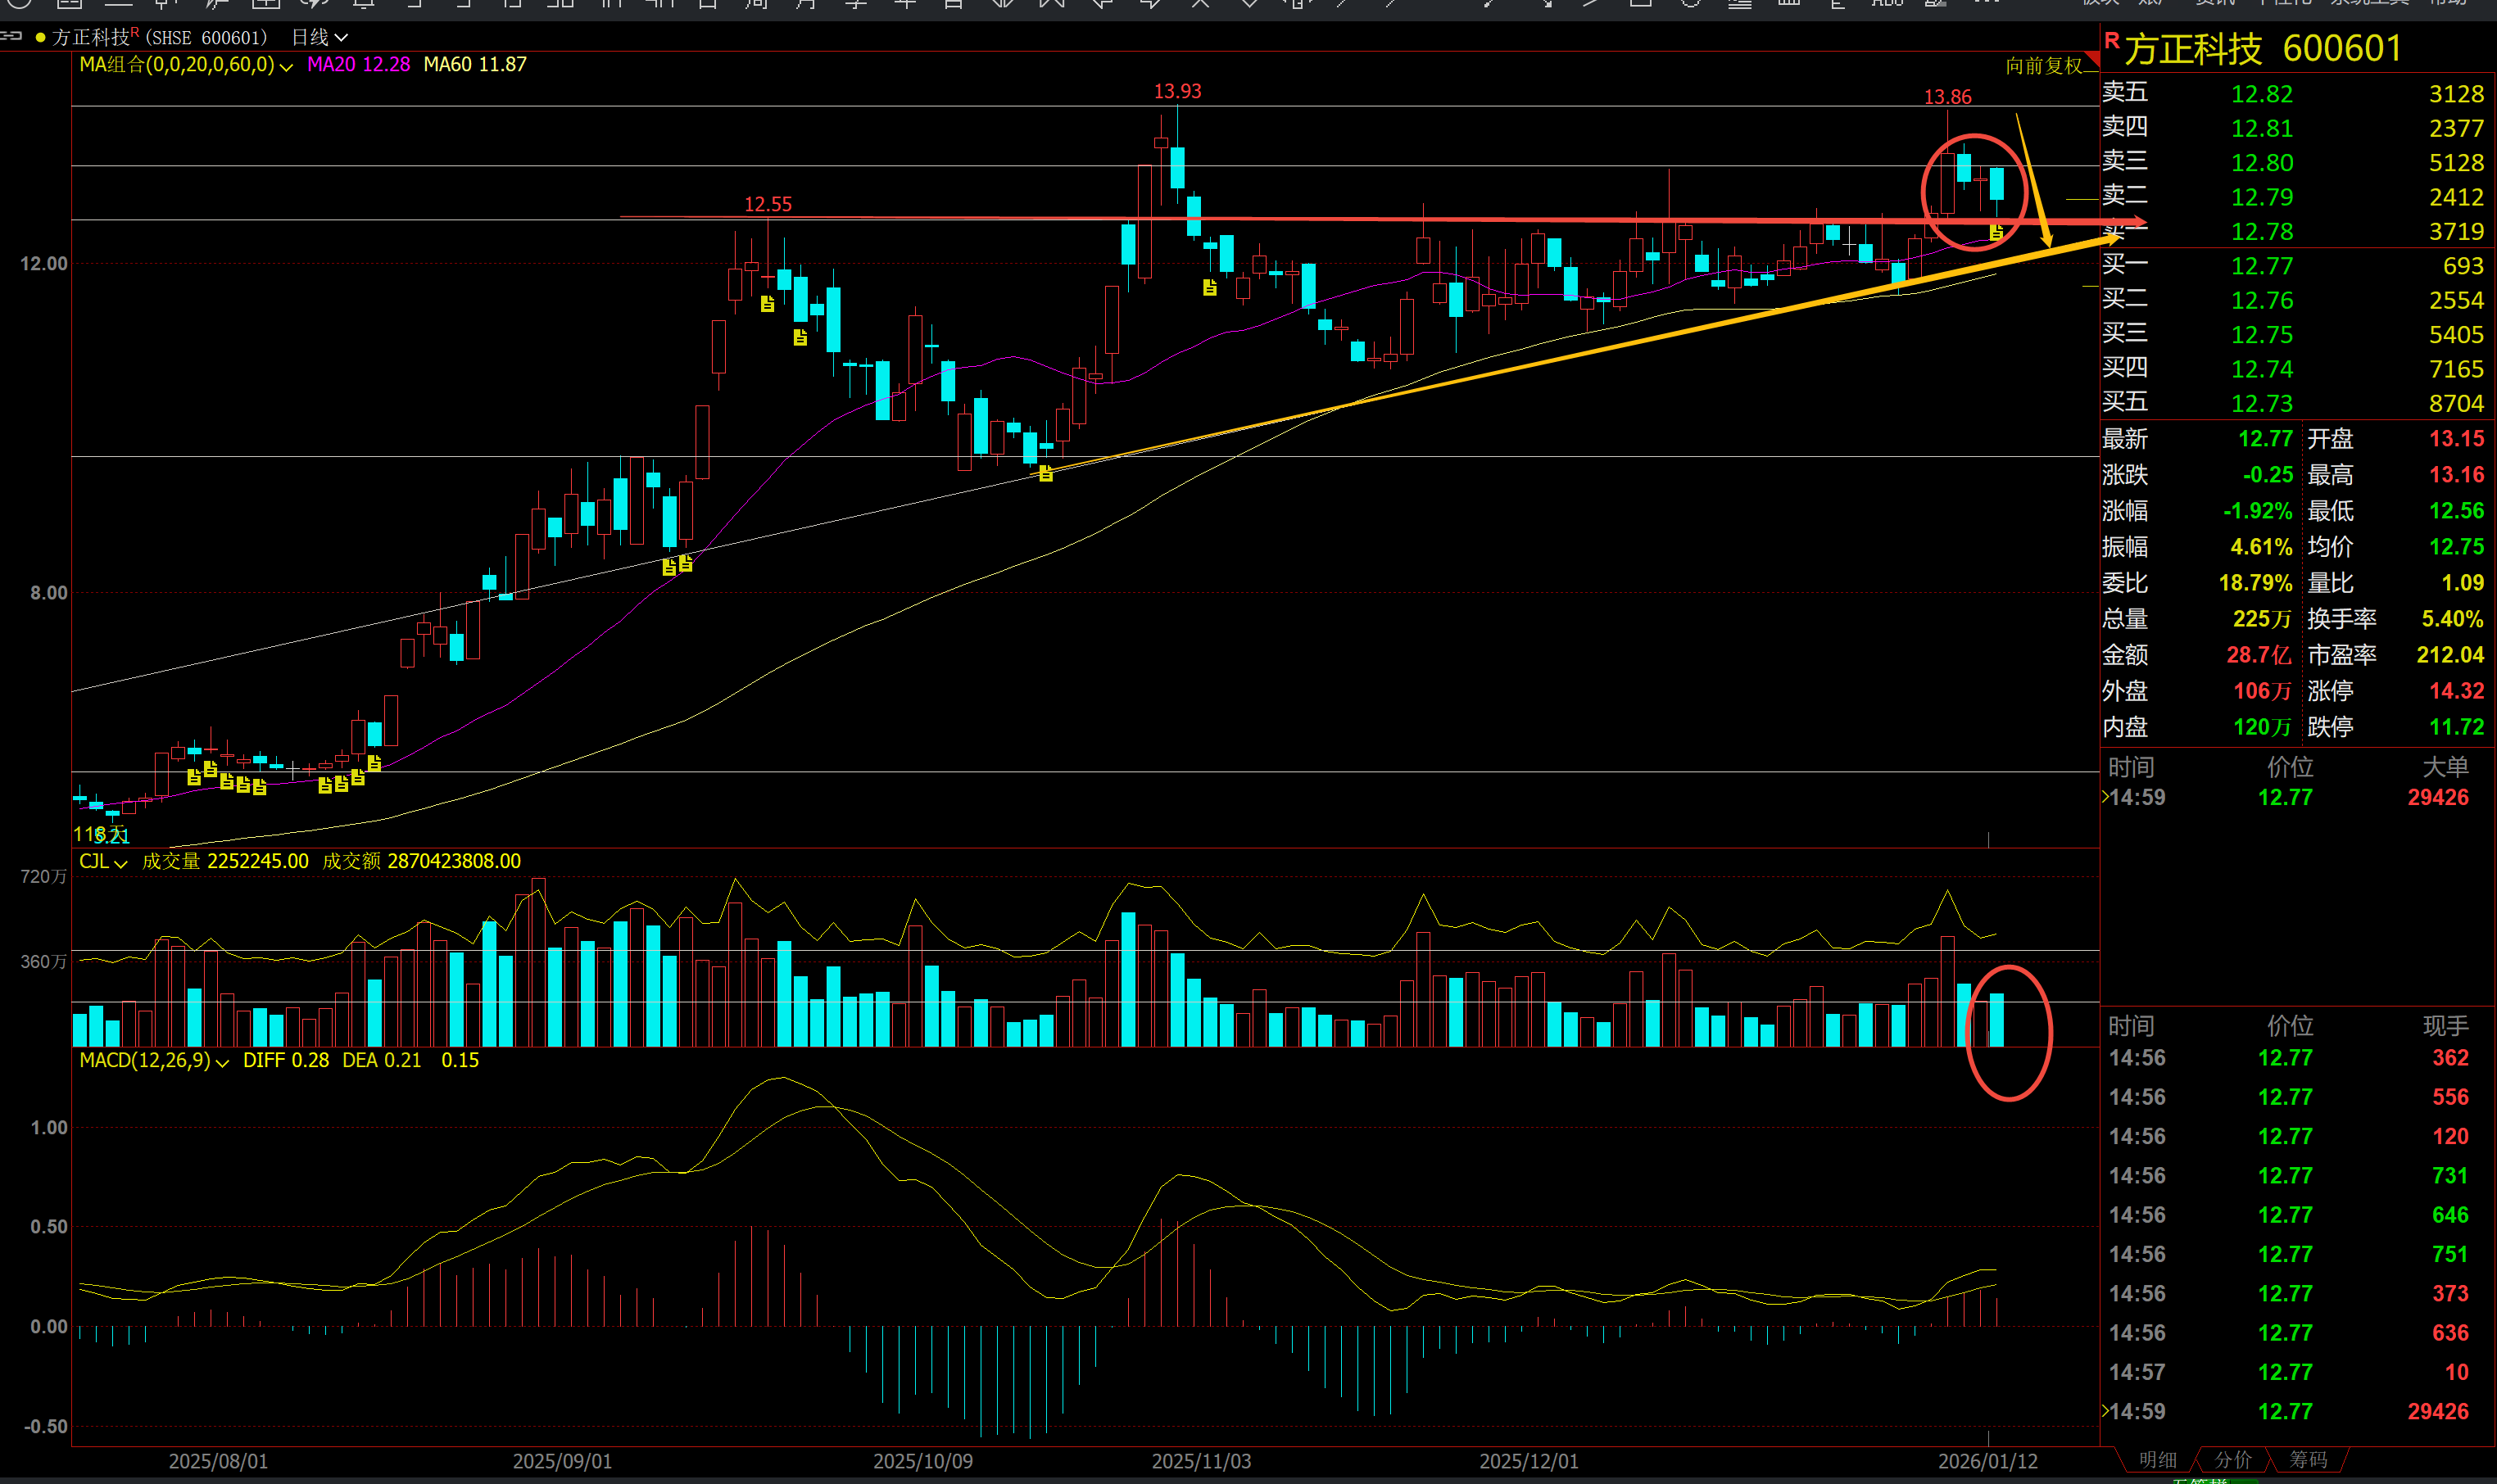Click the chain link icon beside stock name
Image resolution: width=2497 pixels, height=1484 pixels.
[11, 37]
